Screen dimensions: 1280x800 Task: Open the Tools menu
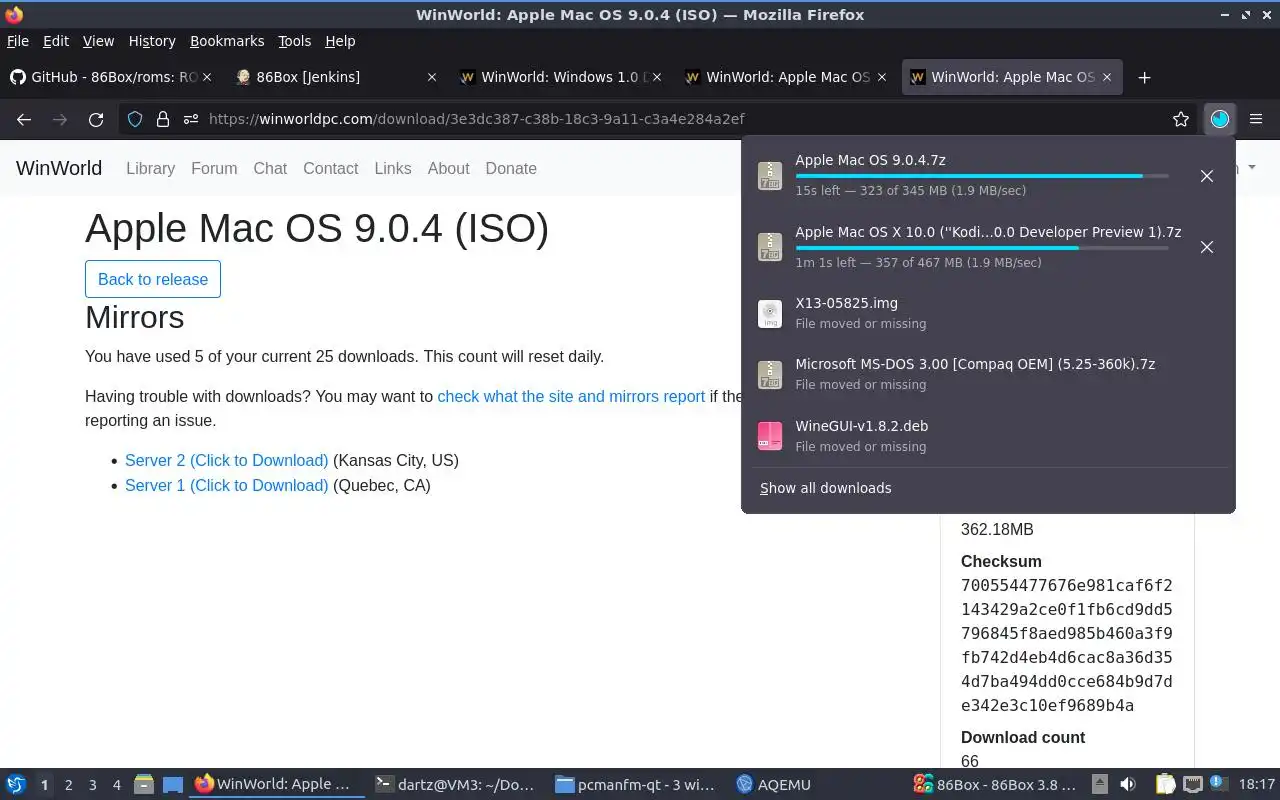tap(295, 41)
